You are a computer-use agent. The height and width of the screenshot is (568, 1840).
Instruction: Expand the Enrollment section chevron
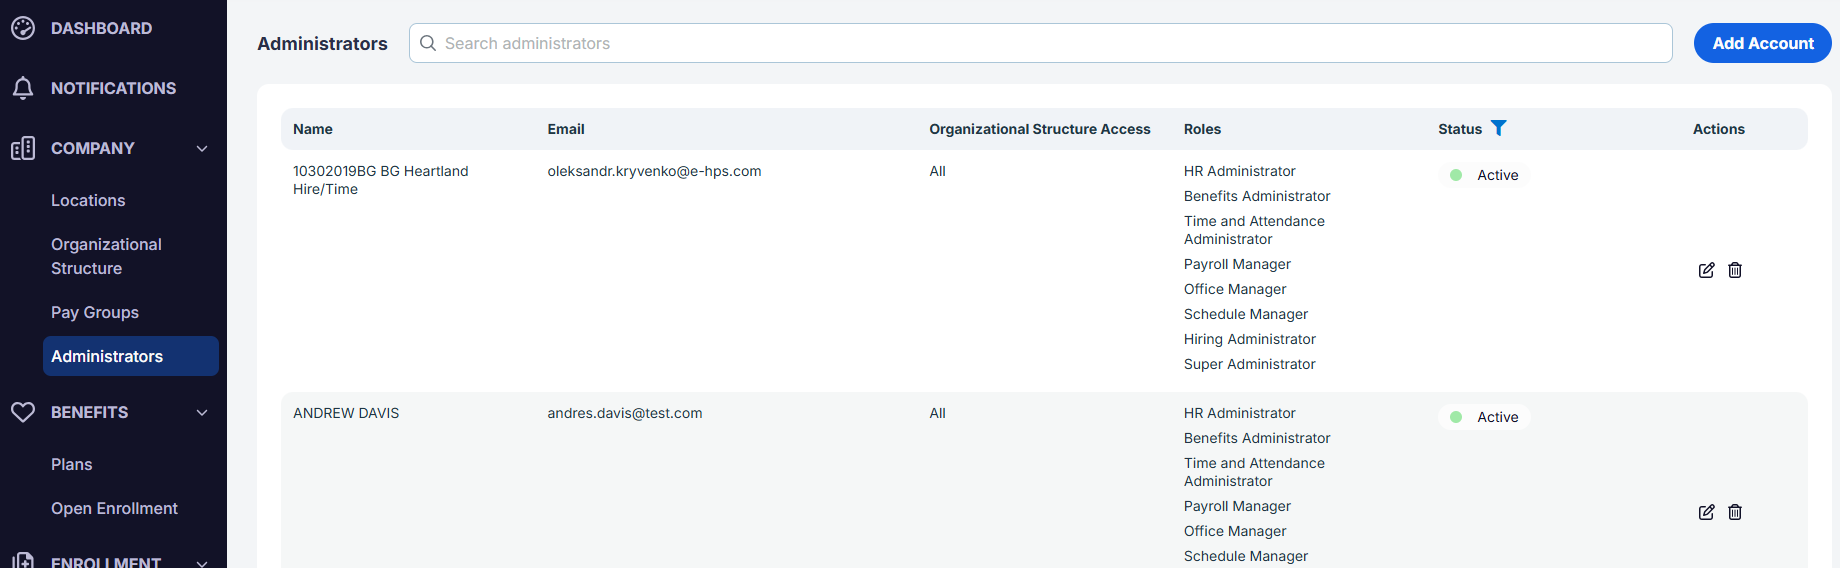[202, 562]
